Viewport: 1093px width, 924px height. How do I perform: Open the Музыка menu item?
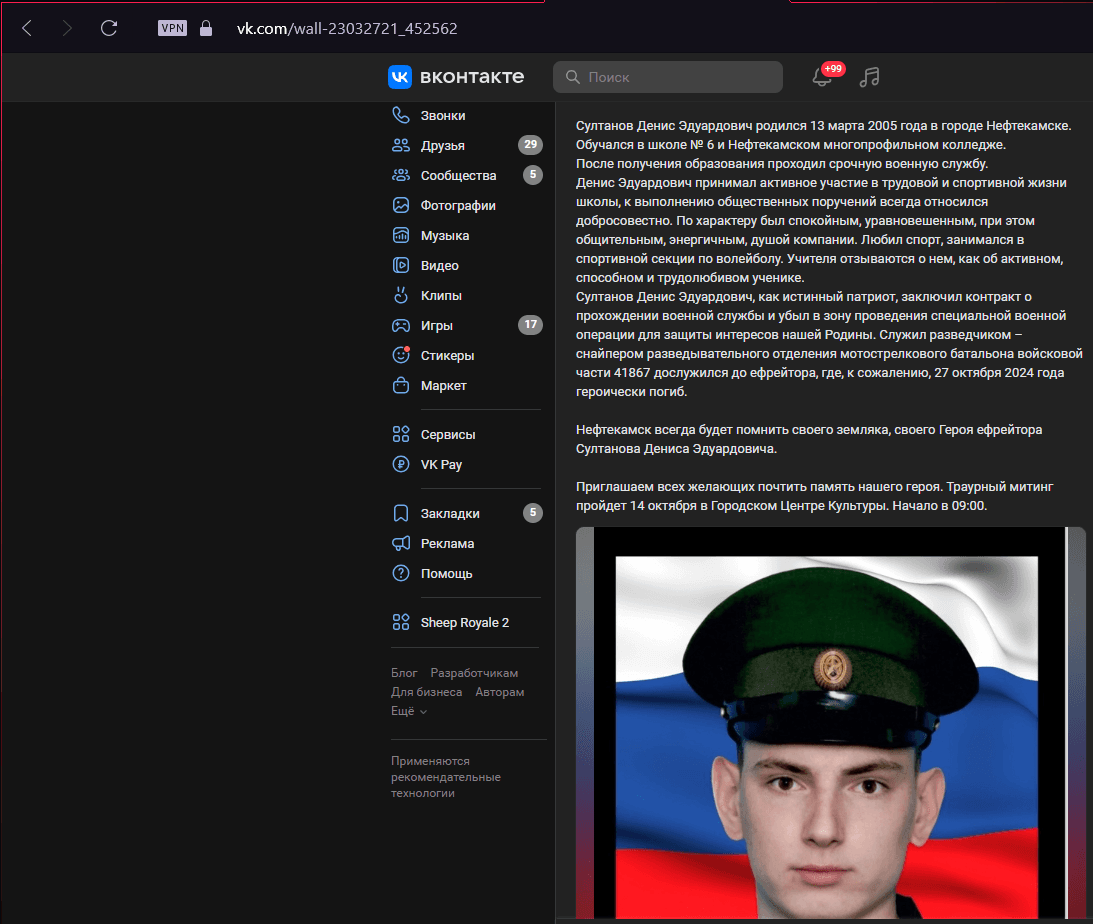click(x=445, y=236)
